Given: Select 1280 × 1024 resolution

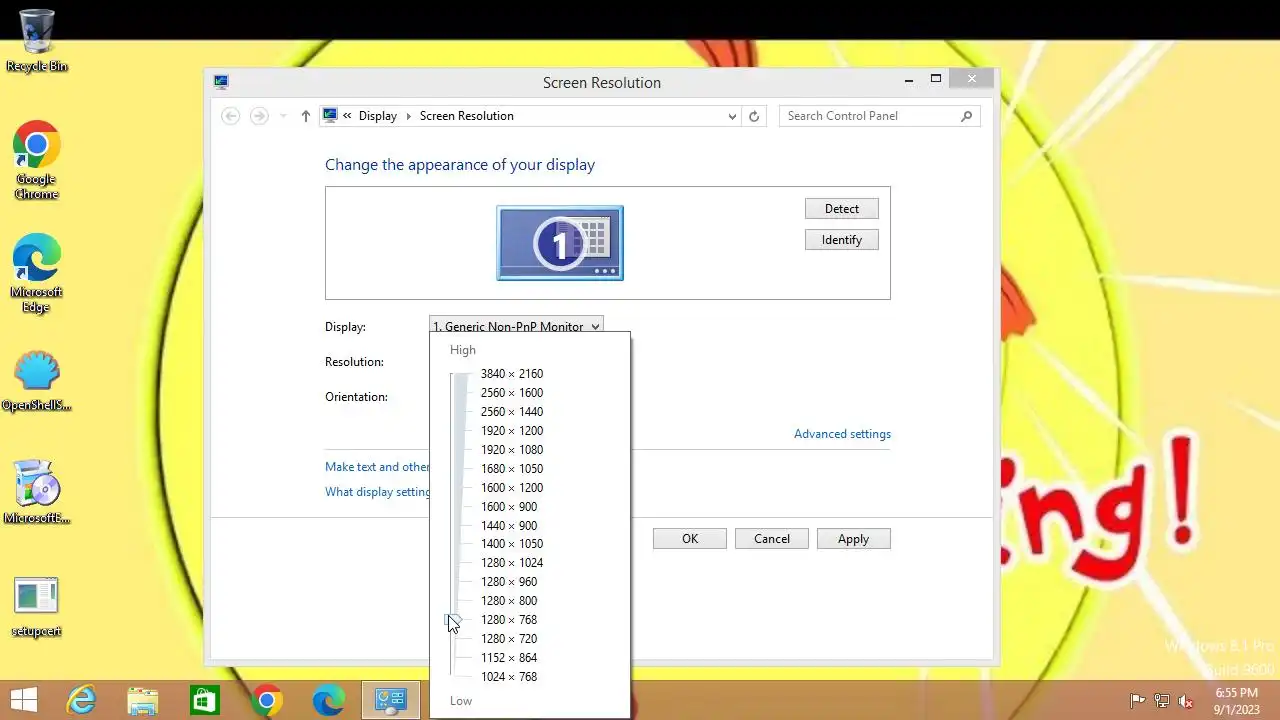Looking at the screenshot, I should tap(512, 563).
